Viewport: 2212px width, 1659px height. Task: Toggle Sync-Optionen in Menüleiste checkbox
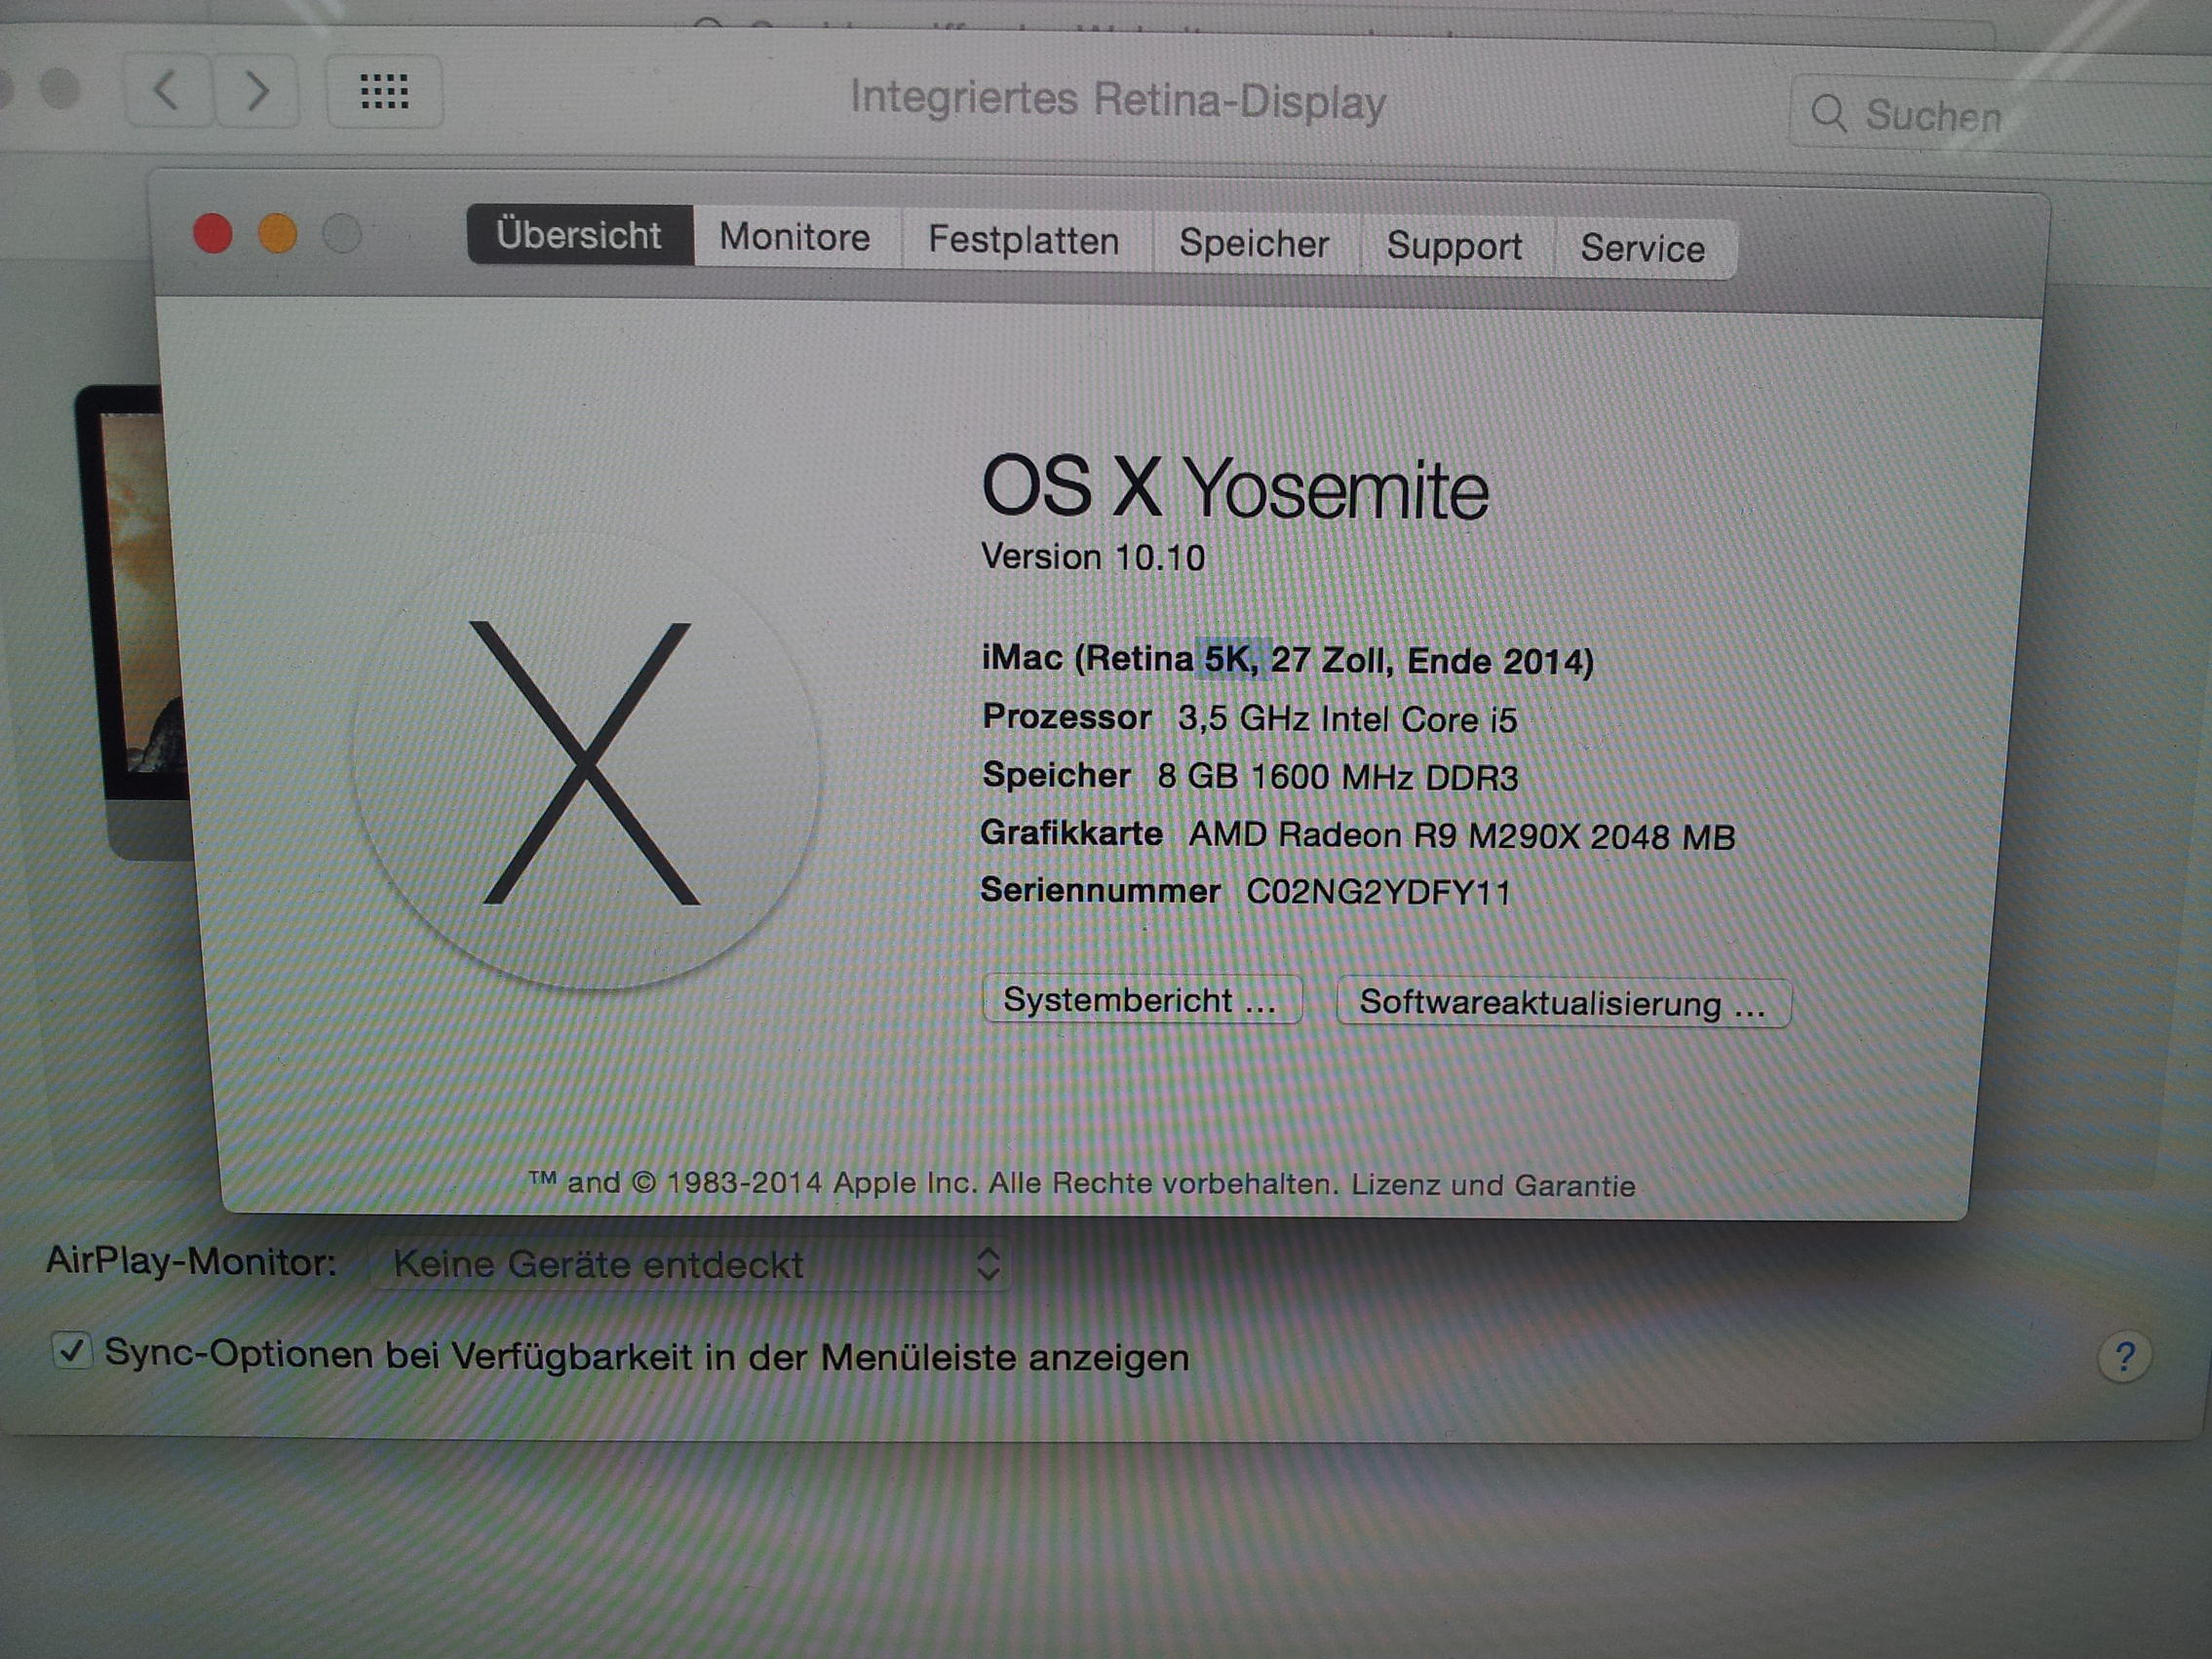pos(72,1351)
